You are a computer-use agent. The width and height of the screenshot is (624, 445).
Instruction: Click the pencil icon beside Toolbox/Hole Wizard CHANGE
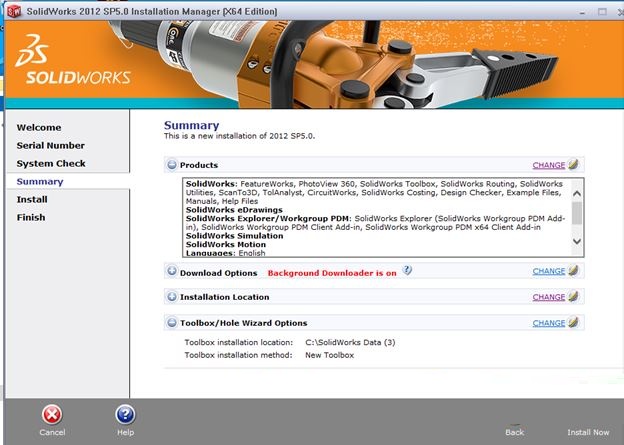(573, 322)
